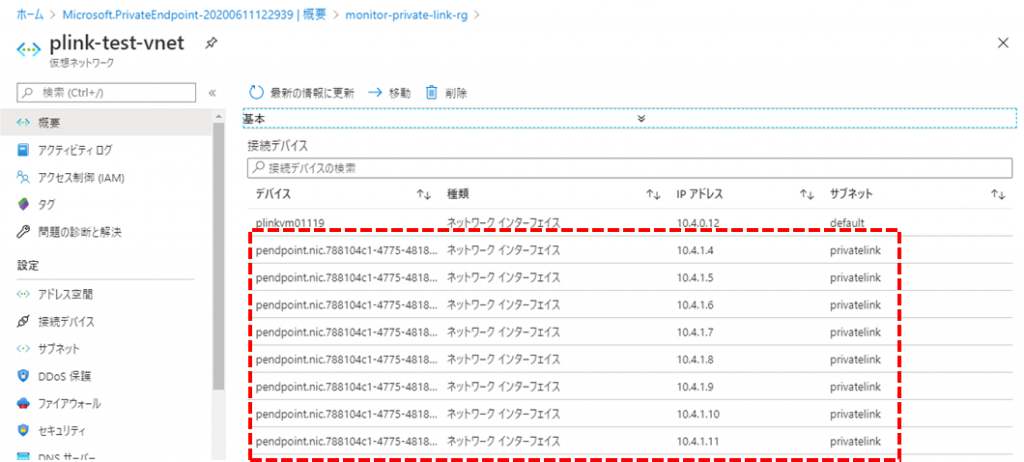Click the wrench icon for 問題の診断と解決
The image size is (1024, 462).
pos(24,232)
